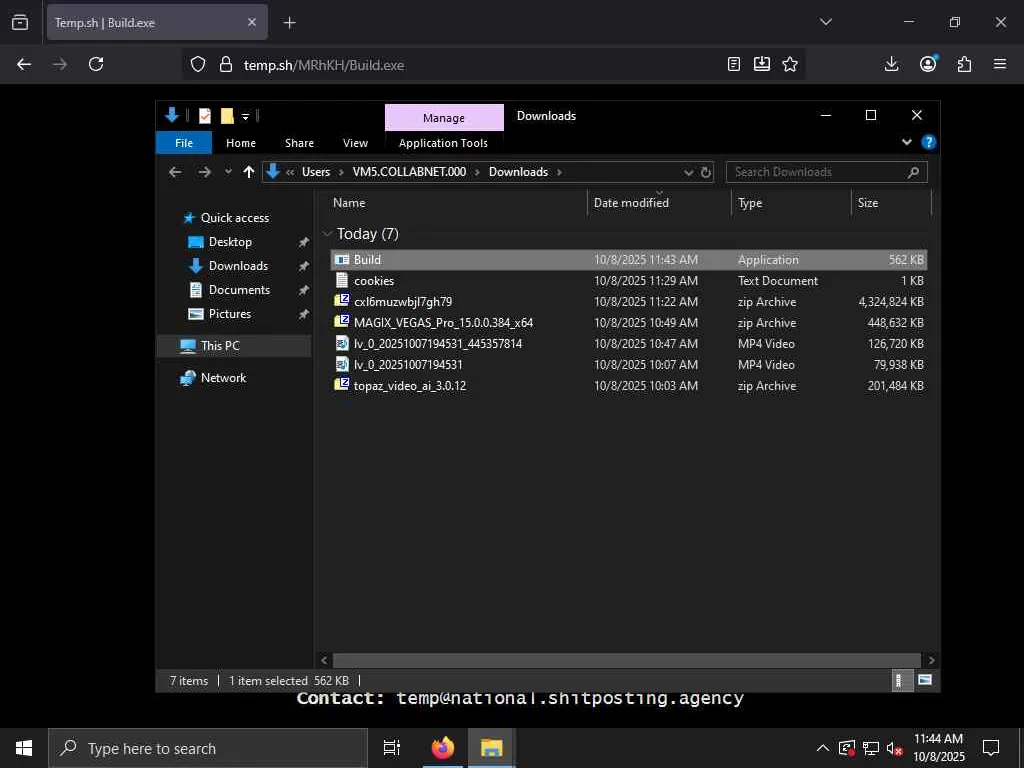Show hidden system tray icons
The image size is (1024, 768).
pyautogui.click(x=823, y=748)
